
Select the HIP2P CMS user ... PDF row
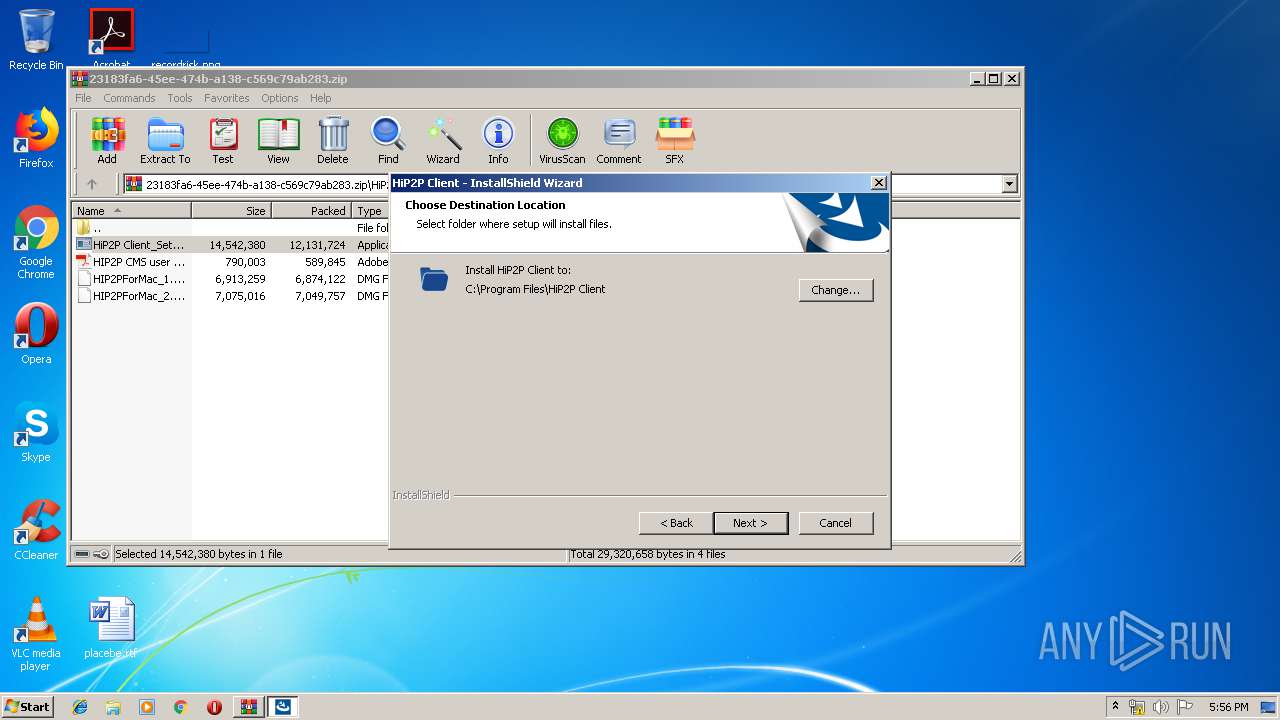[230, 262]
